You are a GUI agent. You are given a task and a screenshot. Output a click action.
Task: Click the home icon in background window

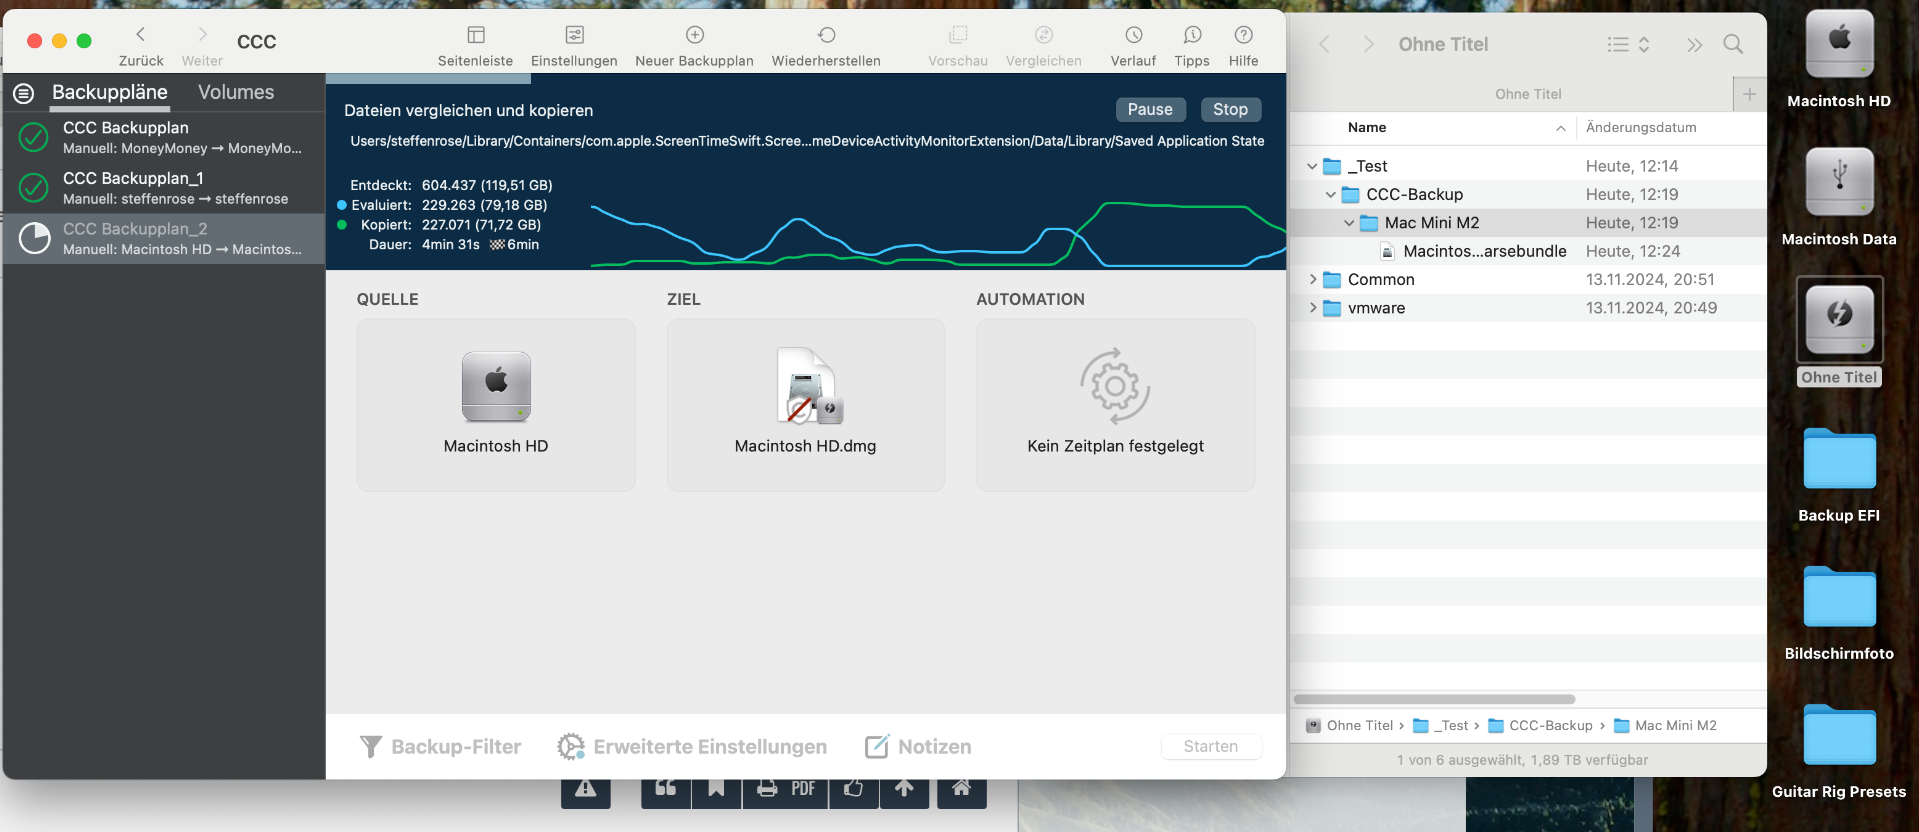[x=961, y=790]
